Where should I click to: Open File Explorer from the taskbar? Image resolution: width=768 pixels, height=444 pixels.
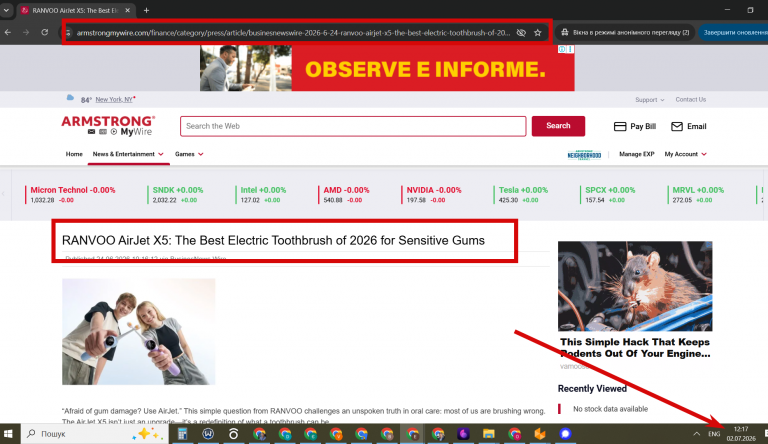[x=489, y=434]
